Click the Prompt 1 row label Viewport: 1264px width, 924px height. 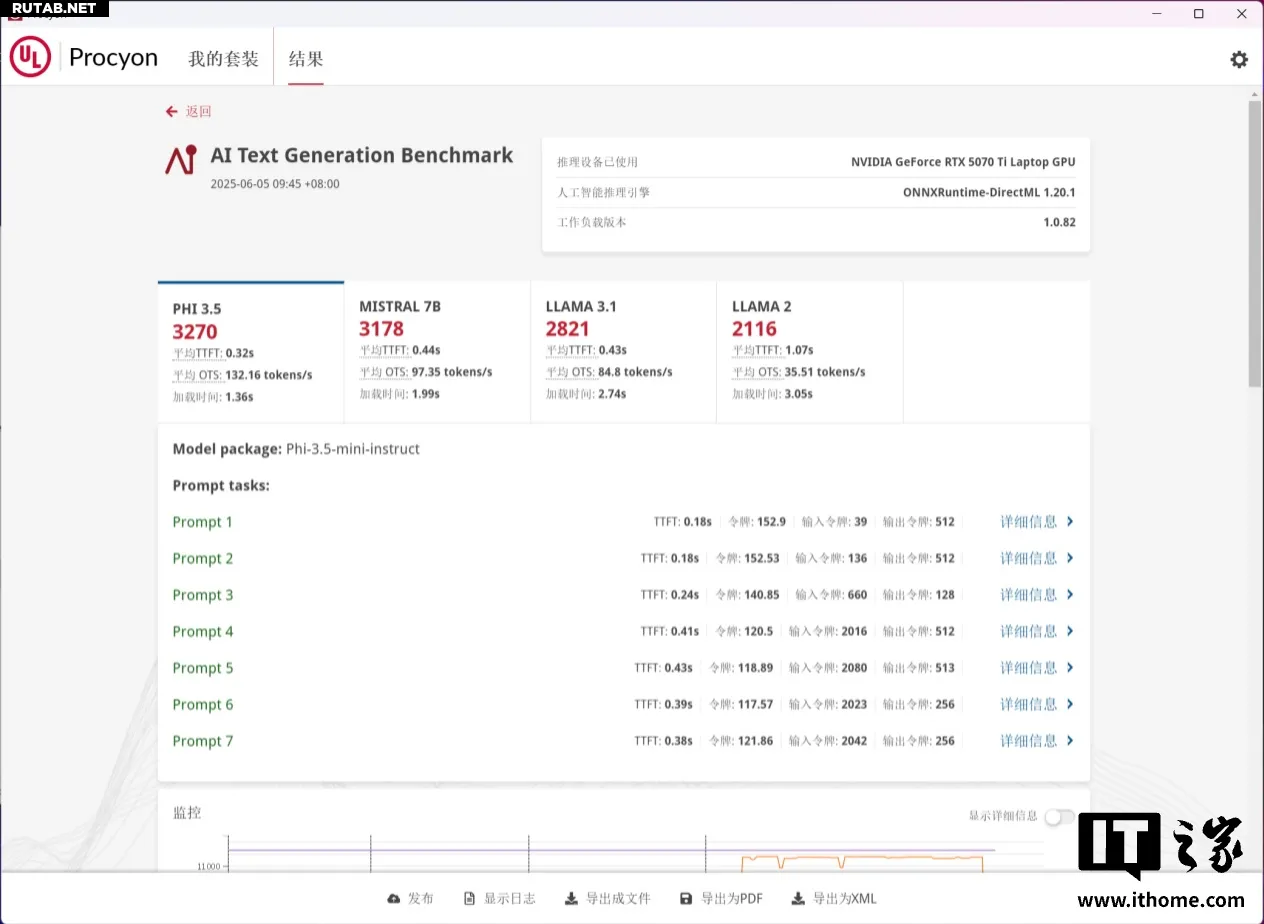coord(202,522)
